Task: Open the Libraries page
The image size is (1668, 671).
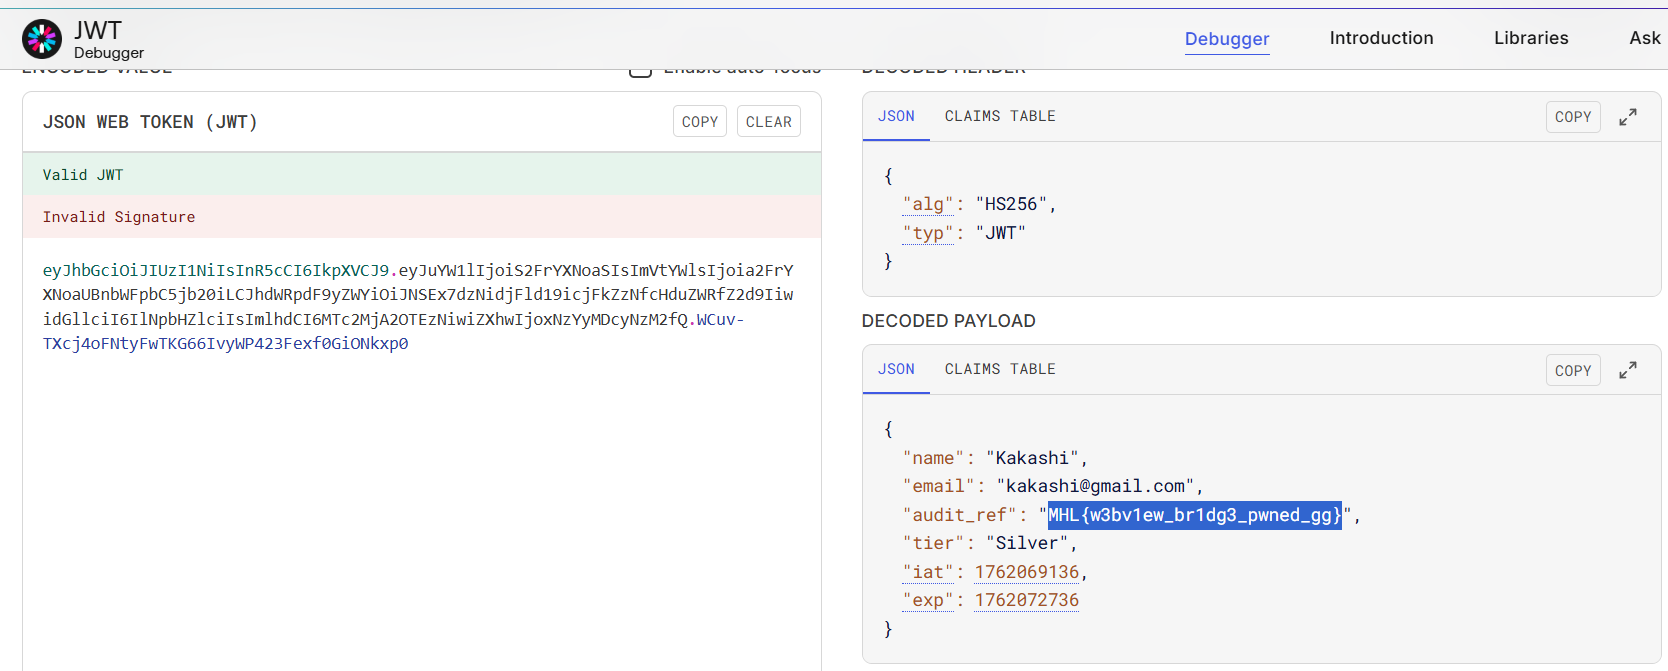Action: [x=1530, y=38]
